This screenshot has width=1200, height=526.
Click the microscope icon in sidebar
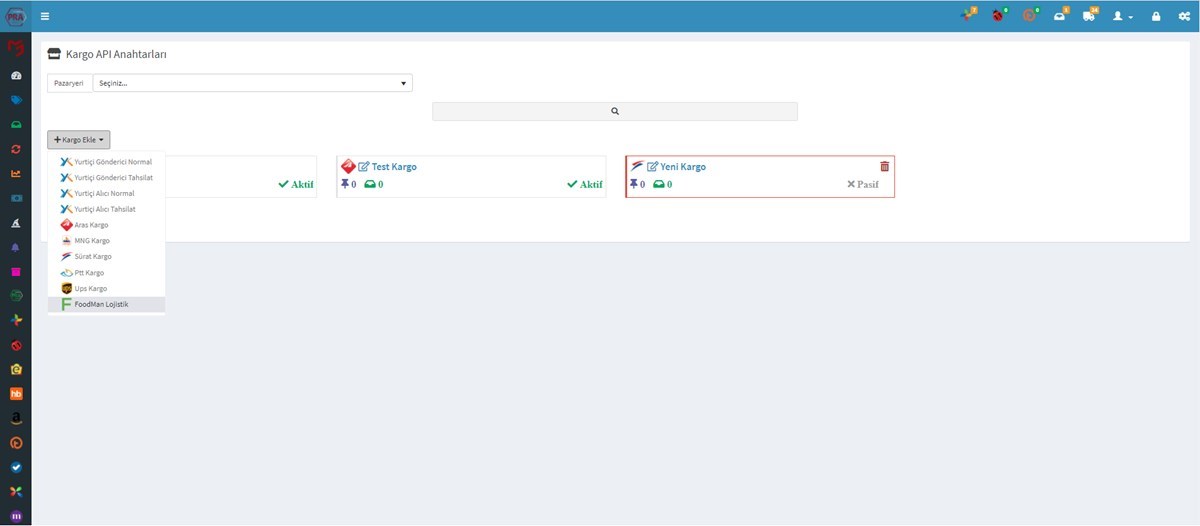pos(16,223)
